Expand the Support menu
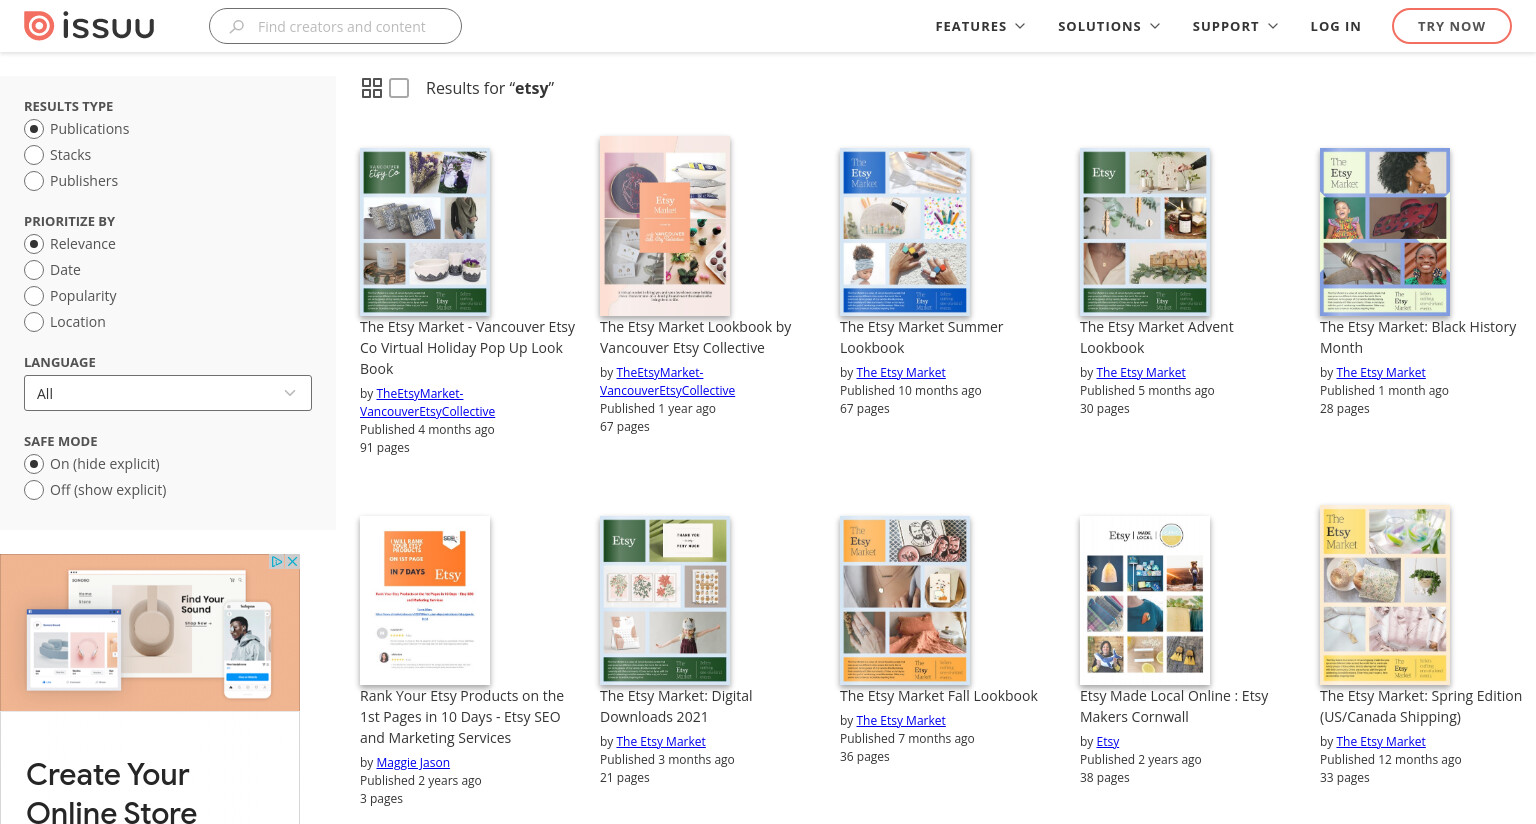The width and height of the screenshot is (1536, 824). (1235, 26)
